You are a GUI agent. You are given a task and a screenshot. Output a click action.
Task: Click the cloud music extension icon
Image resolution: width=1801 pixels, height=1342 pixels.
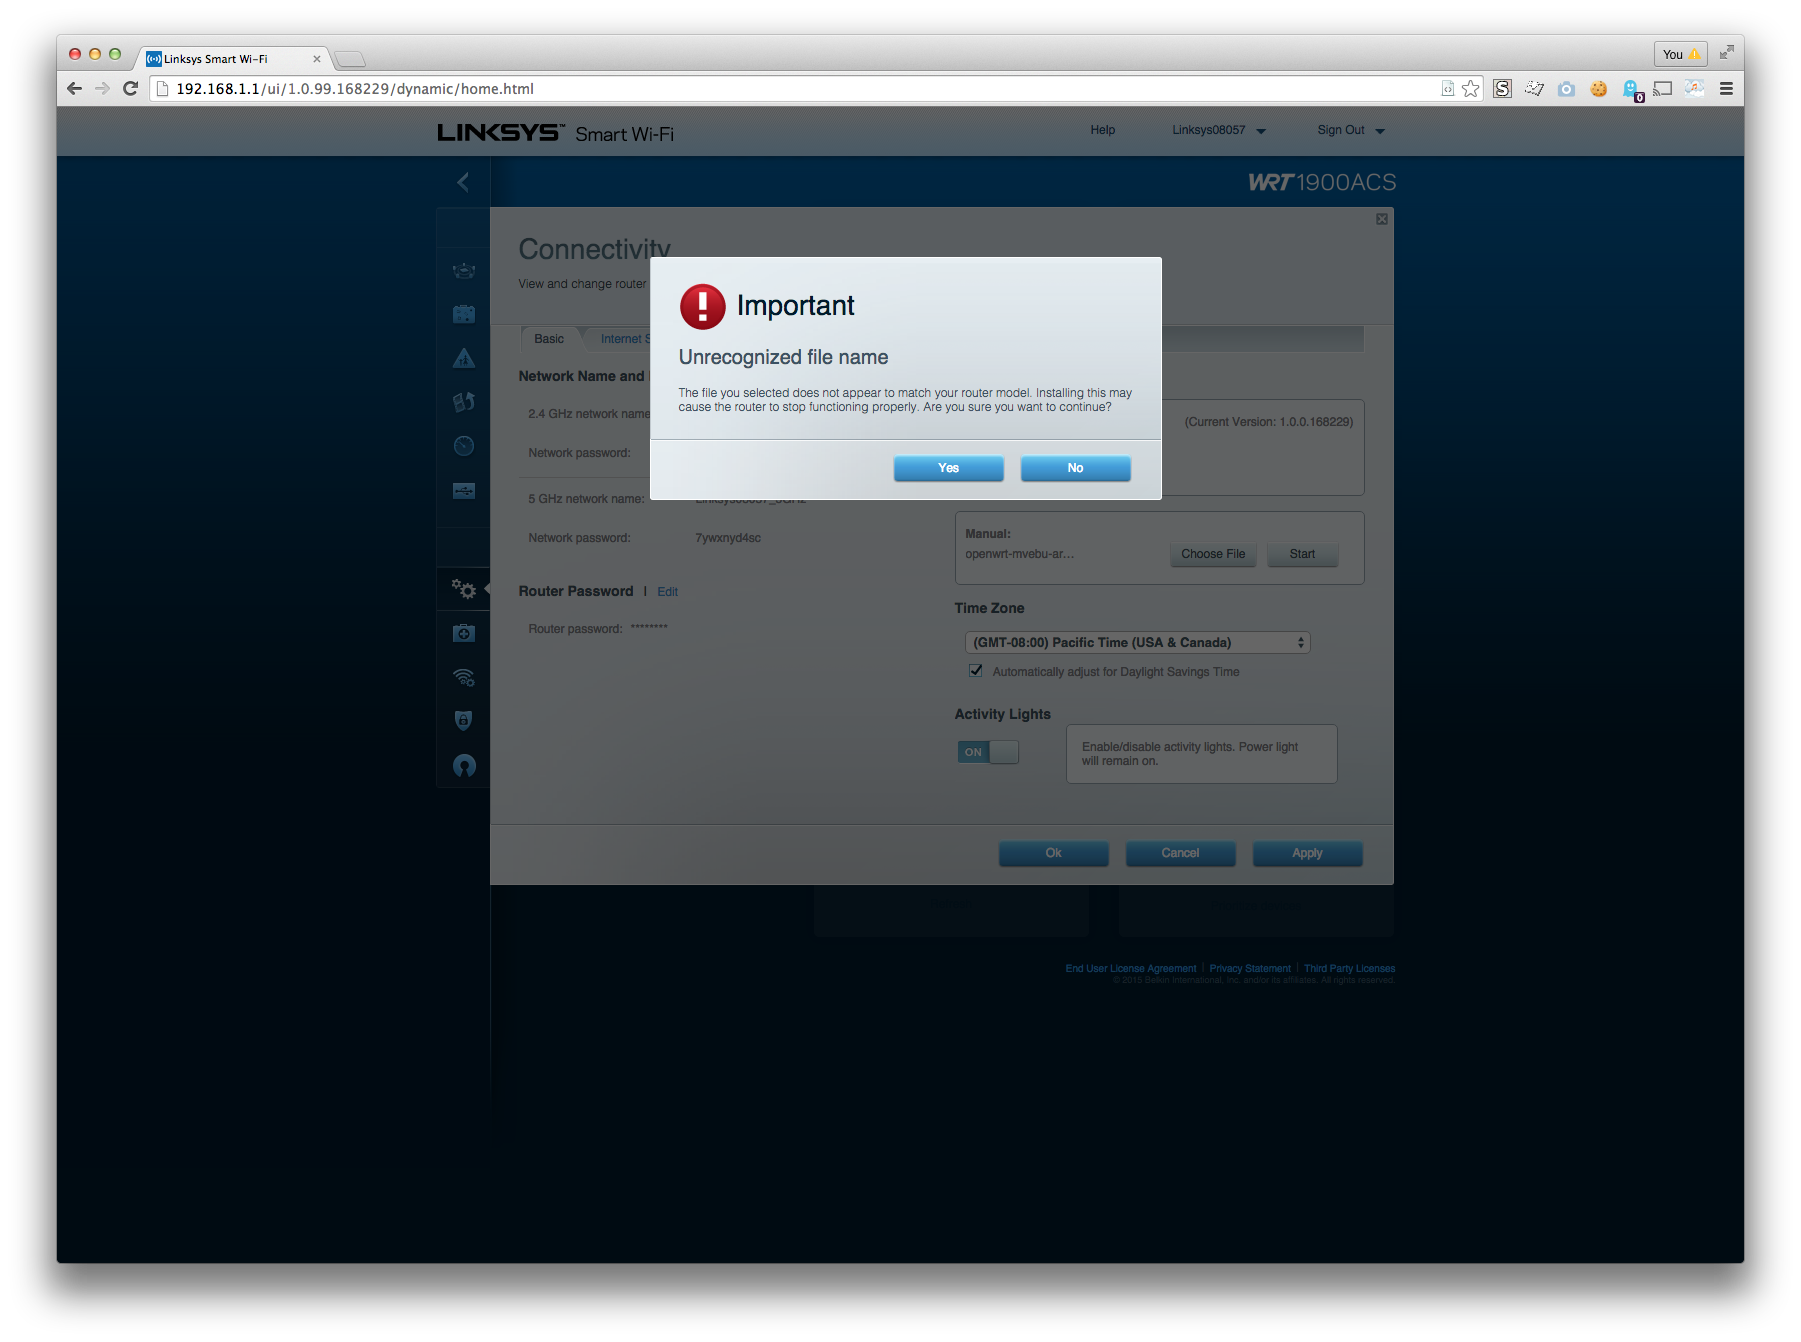click(1694, 88)
